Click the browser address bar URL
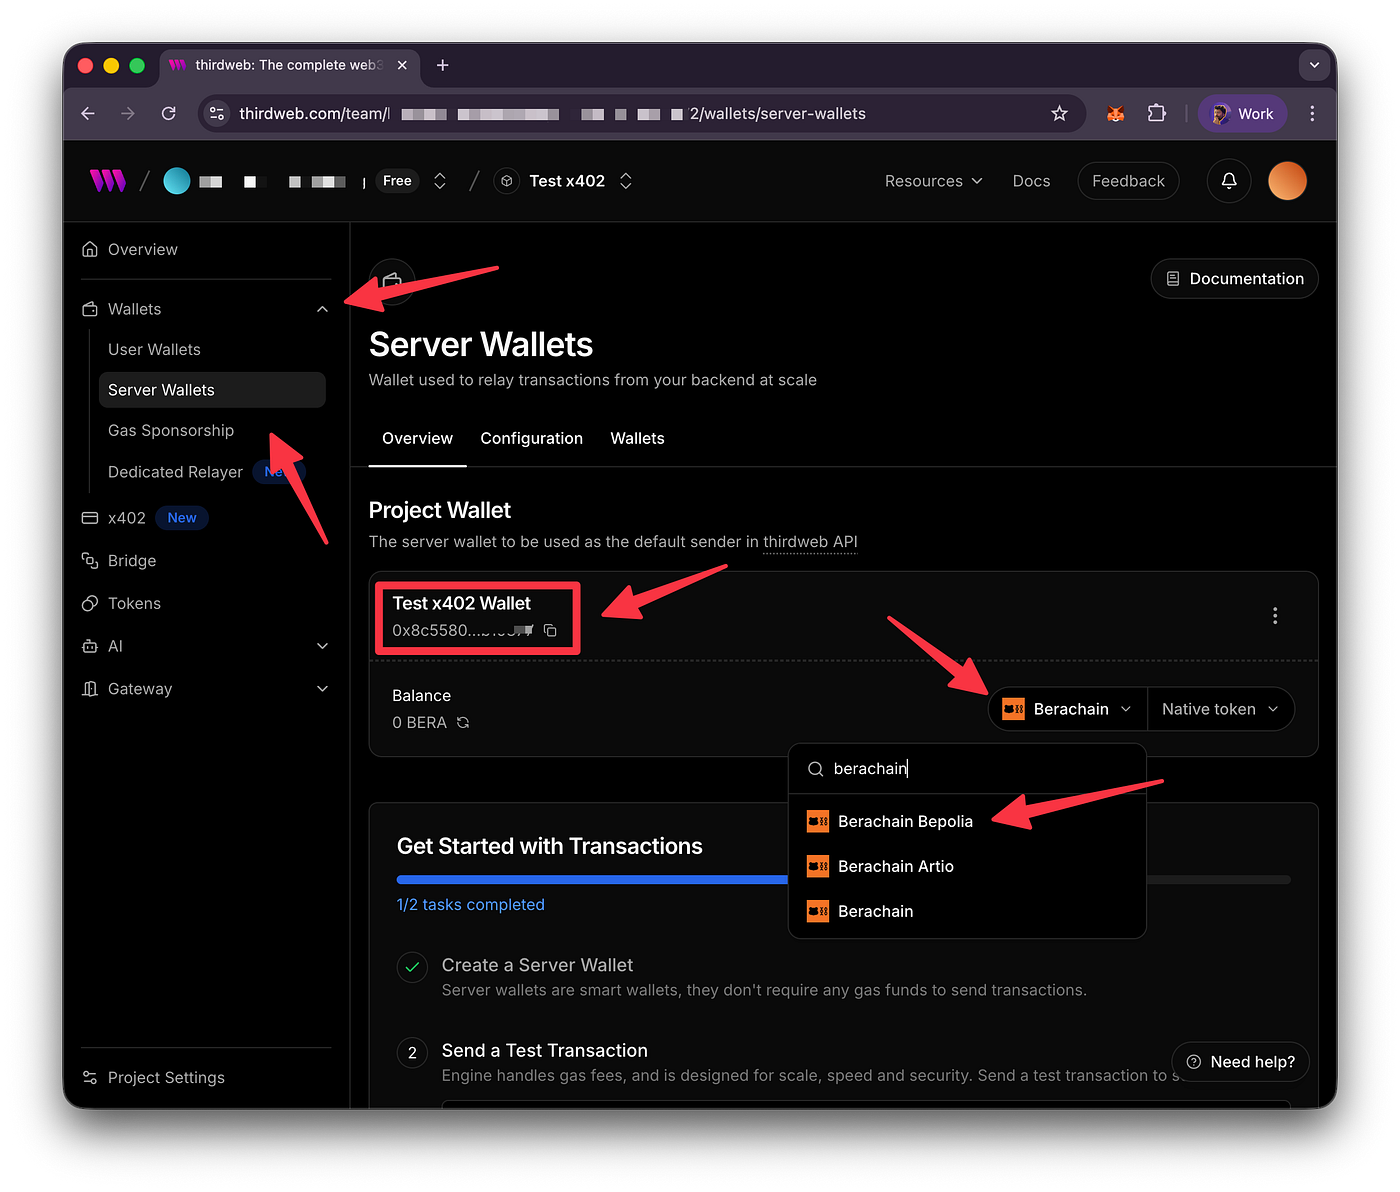 coord(553,114)
